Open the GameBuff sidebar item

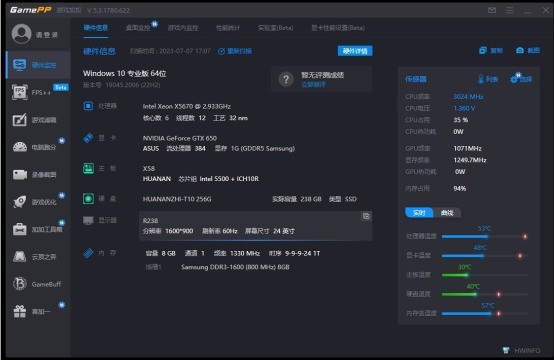click(38, 284)
